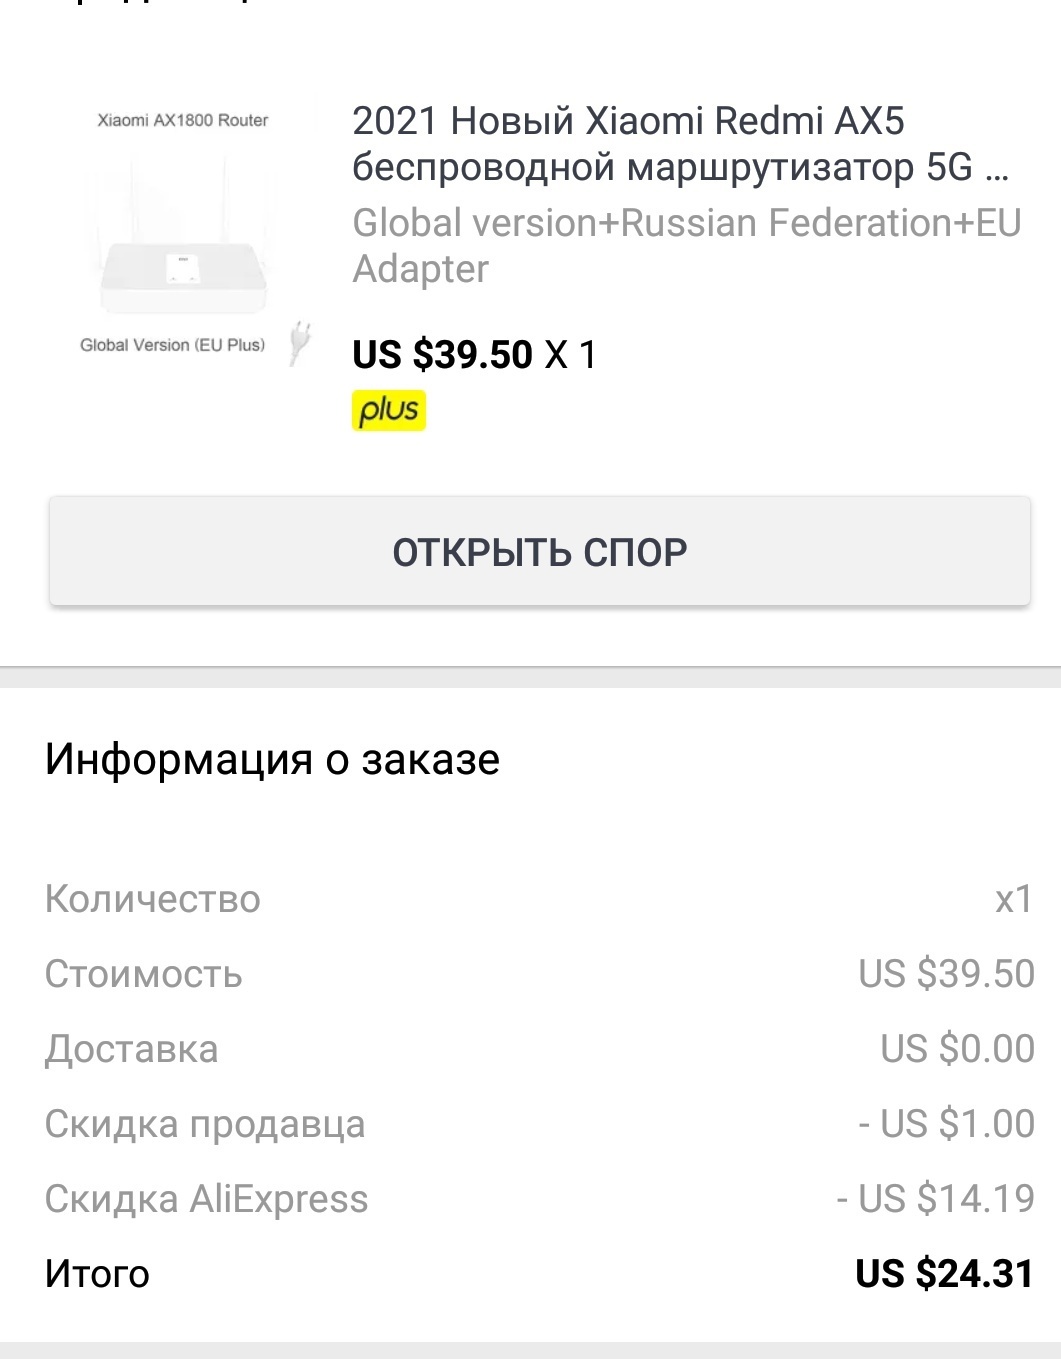The width and height of the screenshot is (1061, 1359).
Task: Open the Xiaomi AX1800 router product thumbnail
Action: point(183,236)
